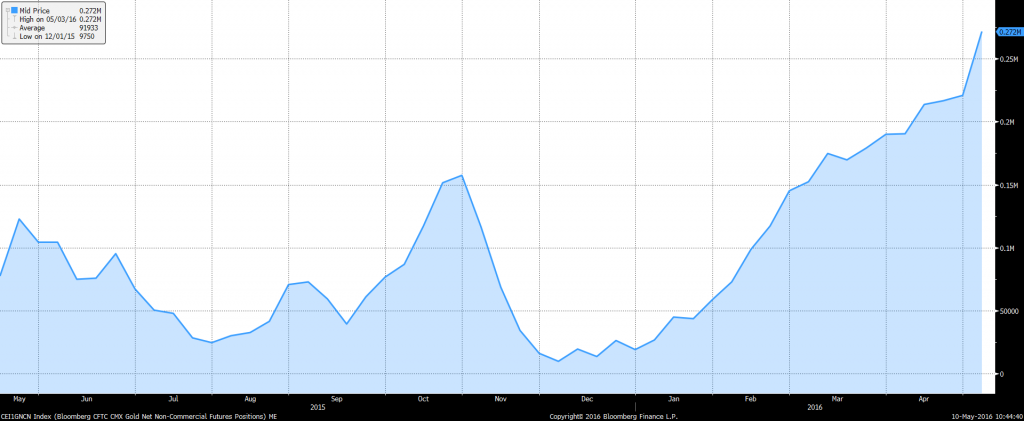
Task: Click the Aug x-axis label
Action: click(x=250, y=398)
